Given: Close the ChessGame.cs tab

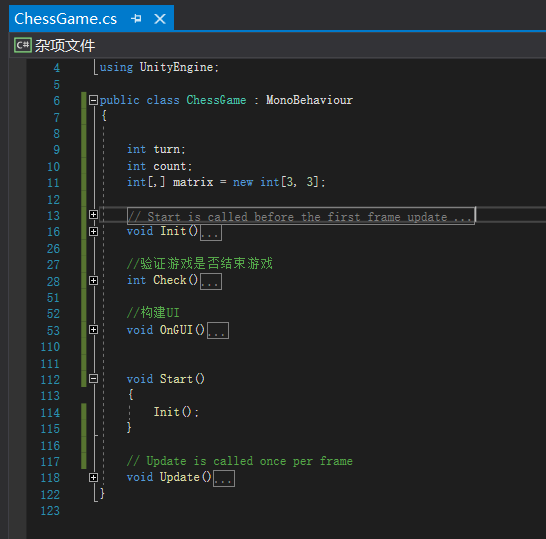Looking at the screenshot, I should (160, 18).
